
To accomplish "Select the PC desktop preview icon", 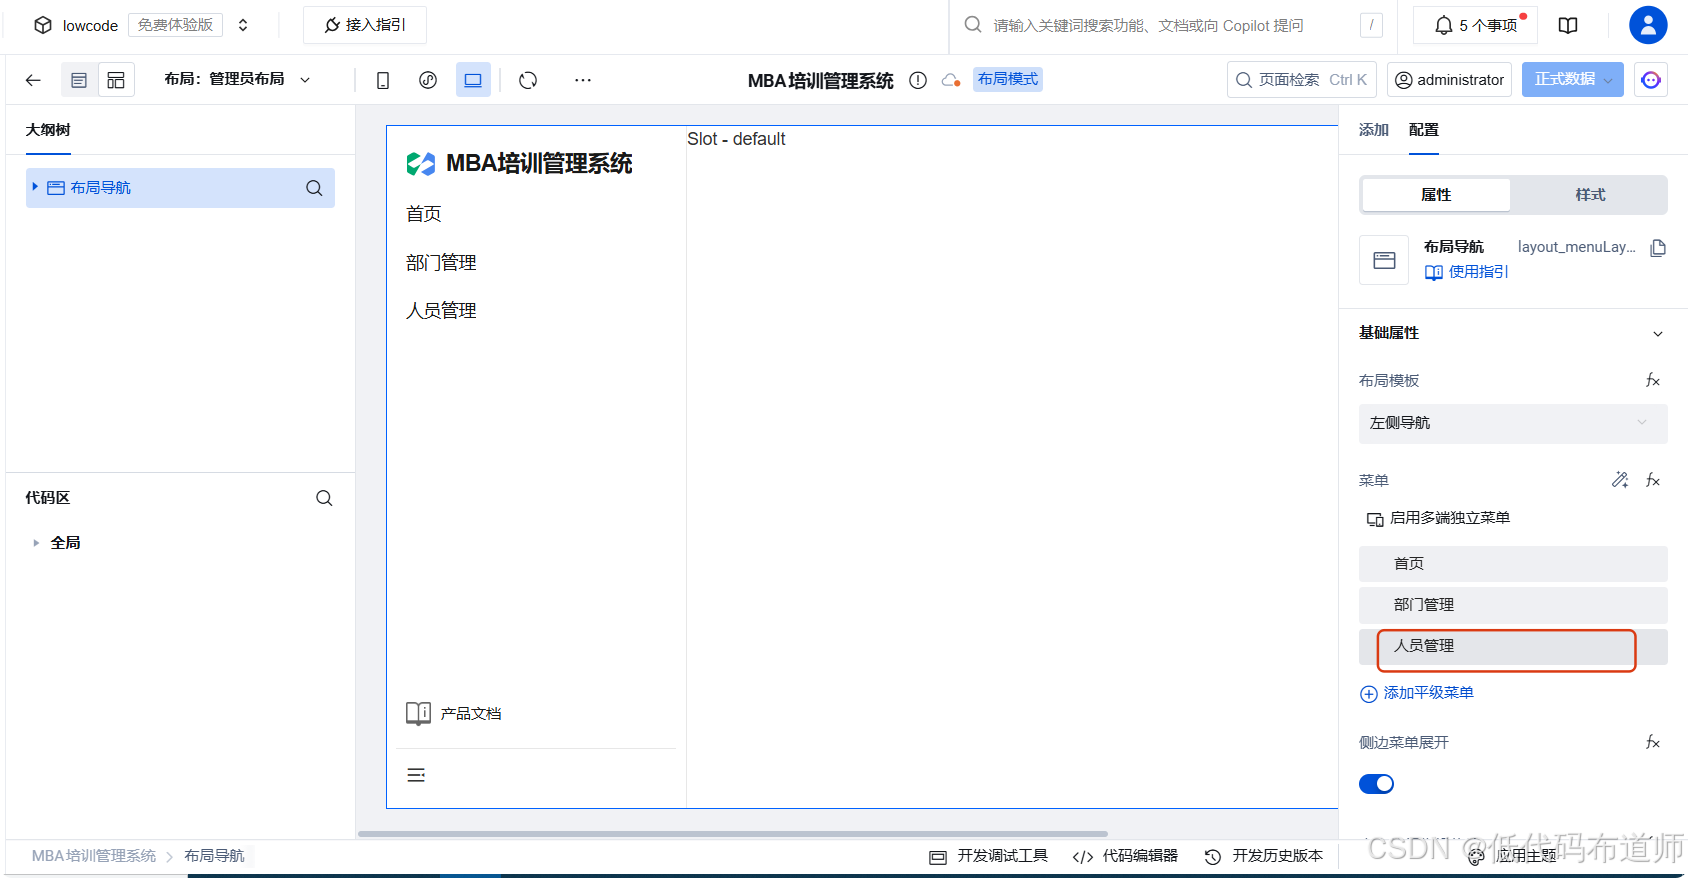I will pos(473,80).
